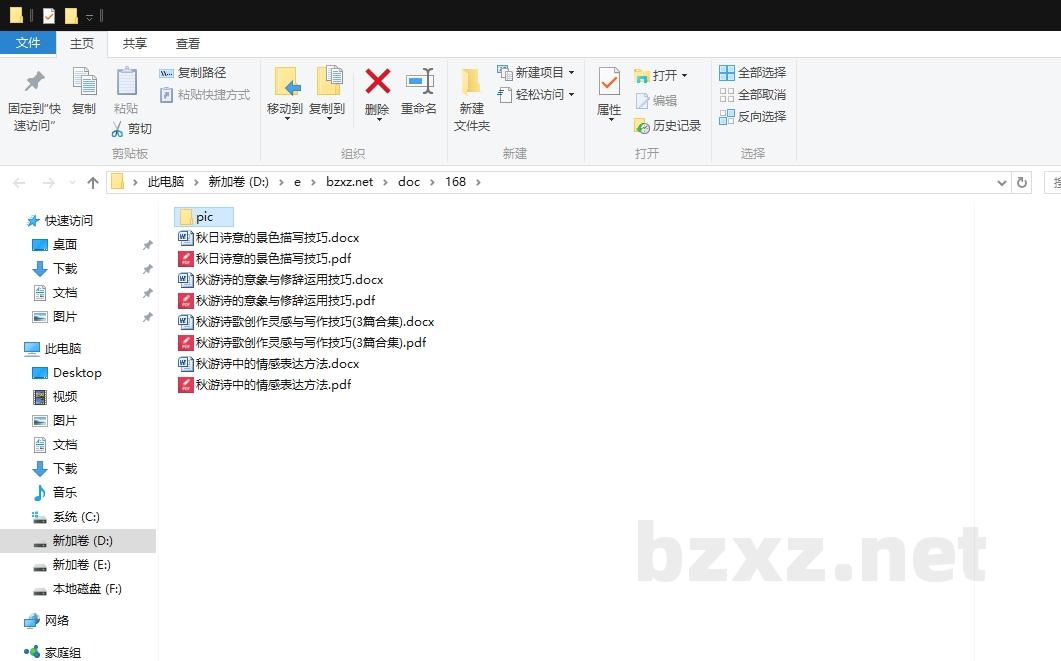Click Refresh button next to address bar
Image resolution: width=1061 pixels, height=661 pixels.
(x=1021, y=182)
